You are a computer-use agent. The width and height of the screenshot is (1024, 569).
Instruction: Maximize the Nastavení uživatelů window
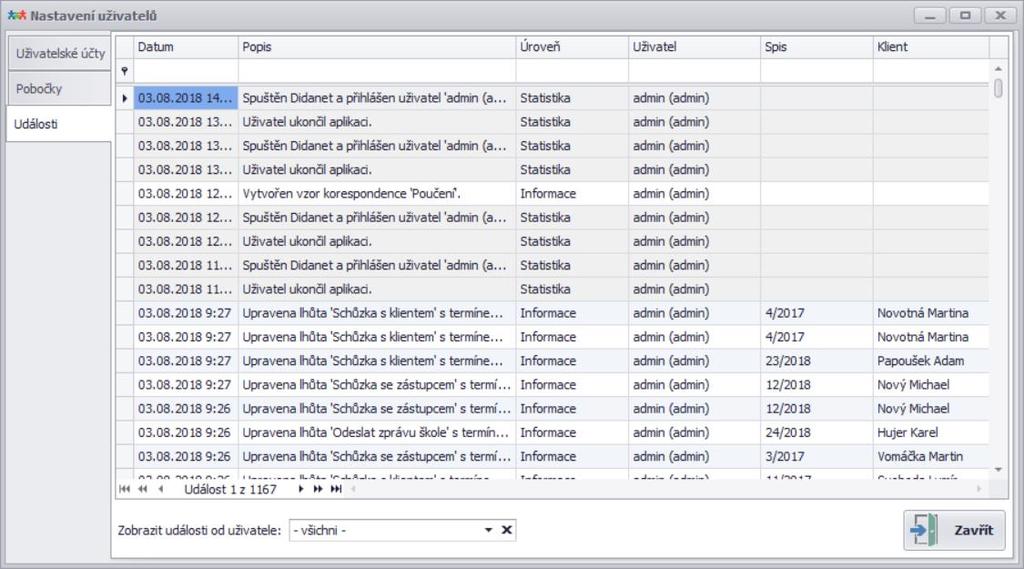(965, 16)
